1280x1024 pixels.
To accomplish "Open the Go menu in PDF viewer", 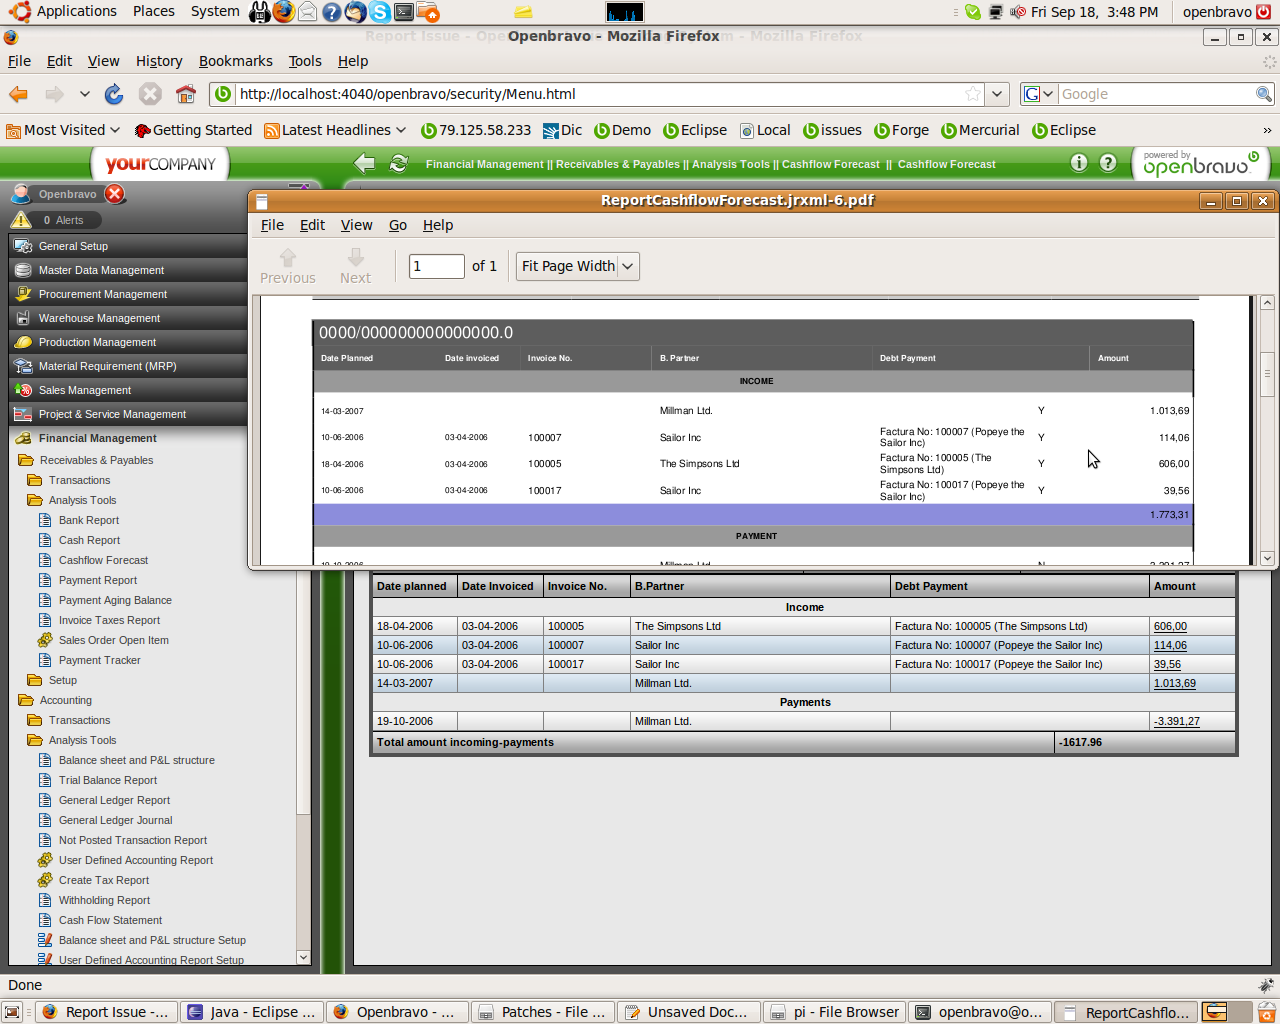I will click(x=397, y=225).
